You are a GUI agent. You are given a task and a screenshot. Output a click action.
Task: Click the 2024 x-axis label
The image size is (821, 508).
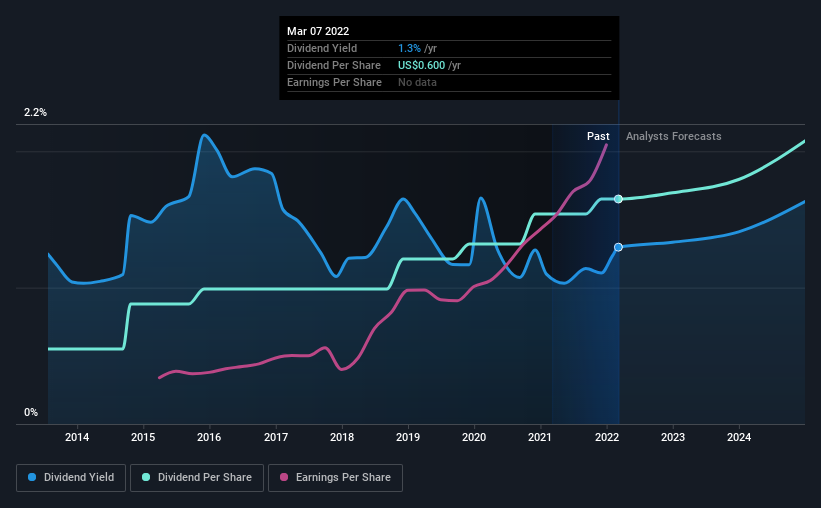739,437
